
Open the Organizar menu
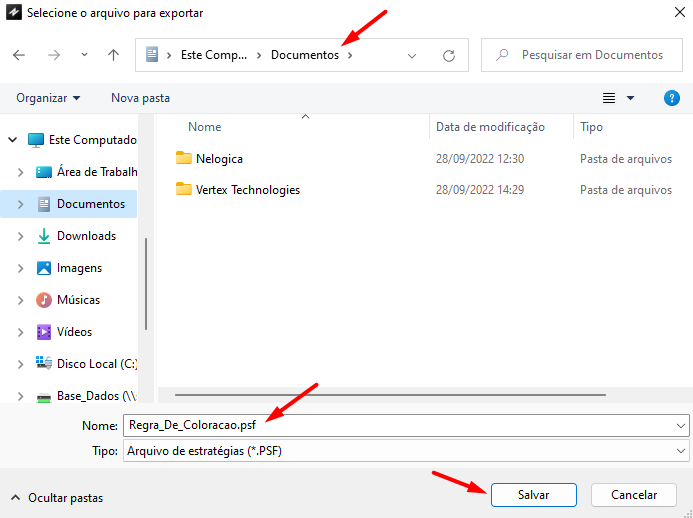48,98
